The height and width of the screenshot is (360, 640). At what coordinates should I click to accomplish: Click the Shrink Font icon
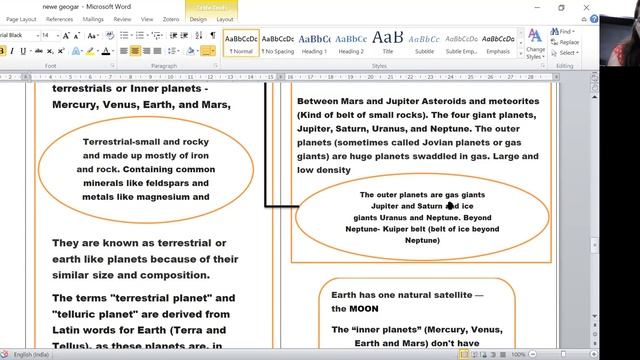pos(76,36)
